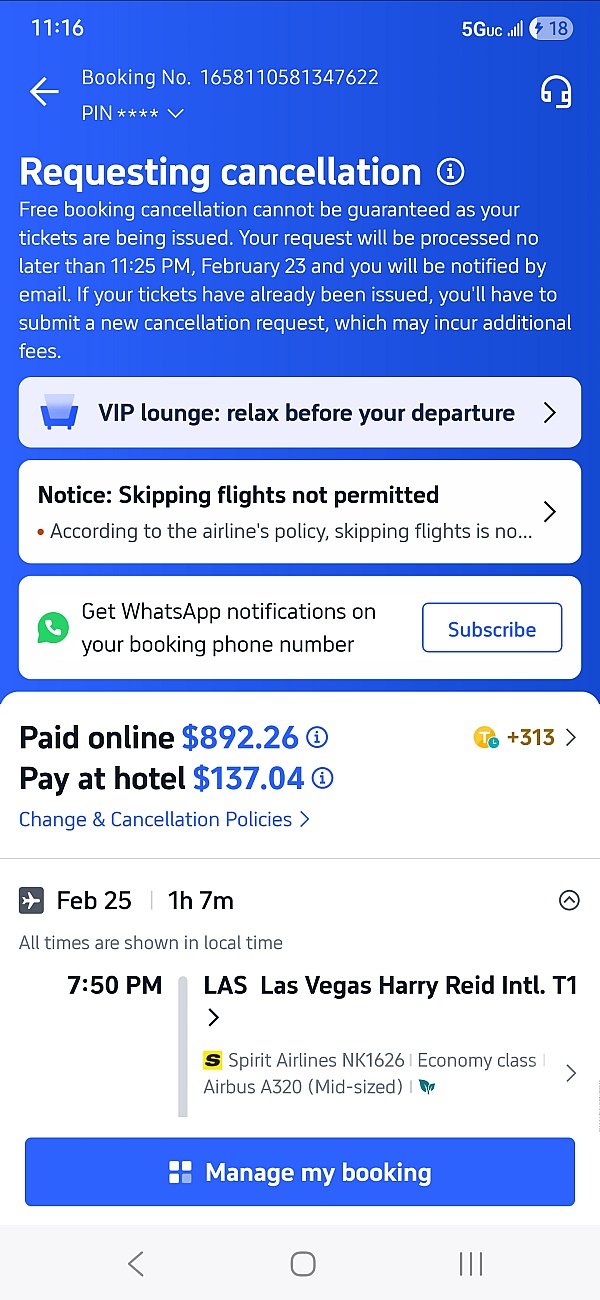Open customer support headset icon
The image size is (600, 1300).
point(556,92)
